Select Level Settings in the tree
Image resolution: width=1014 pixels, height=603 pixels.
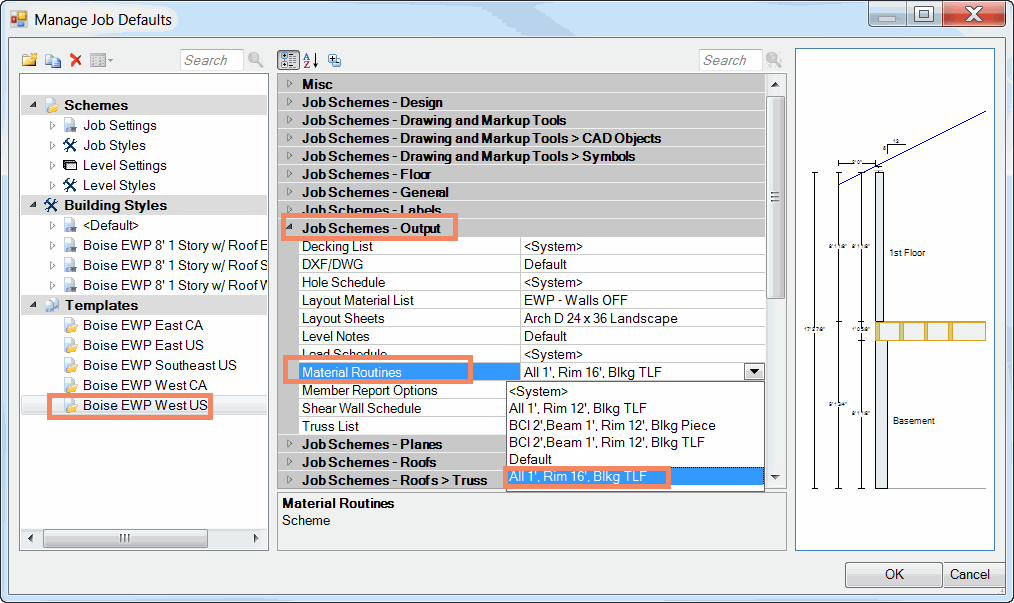[125, 166]
